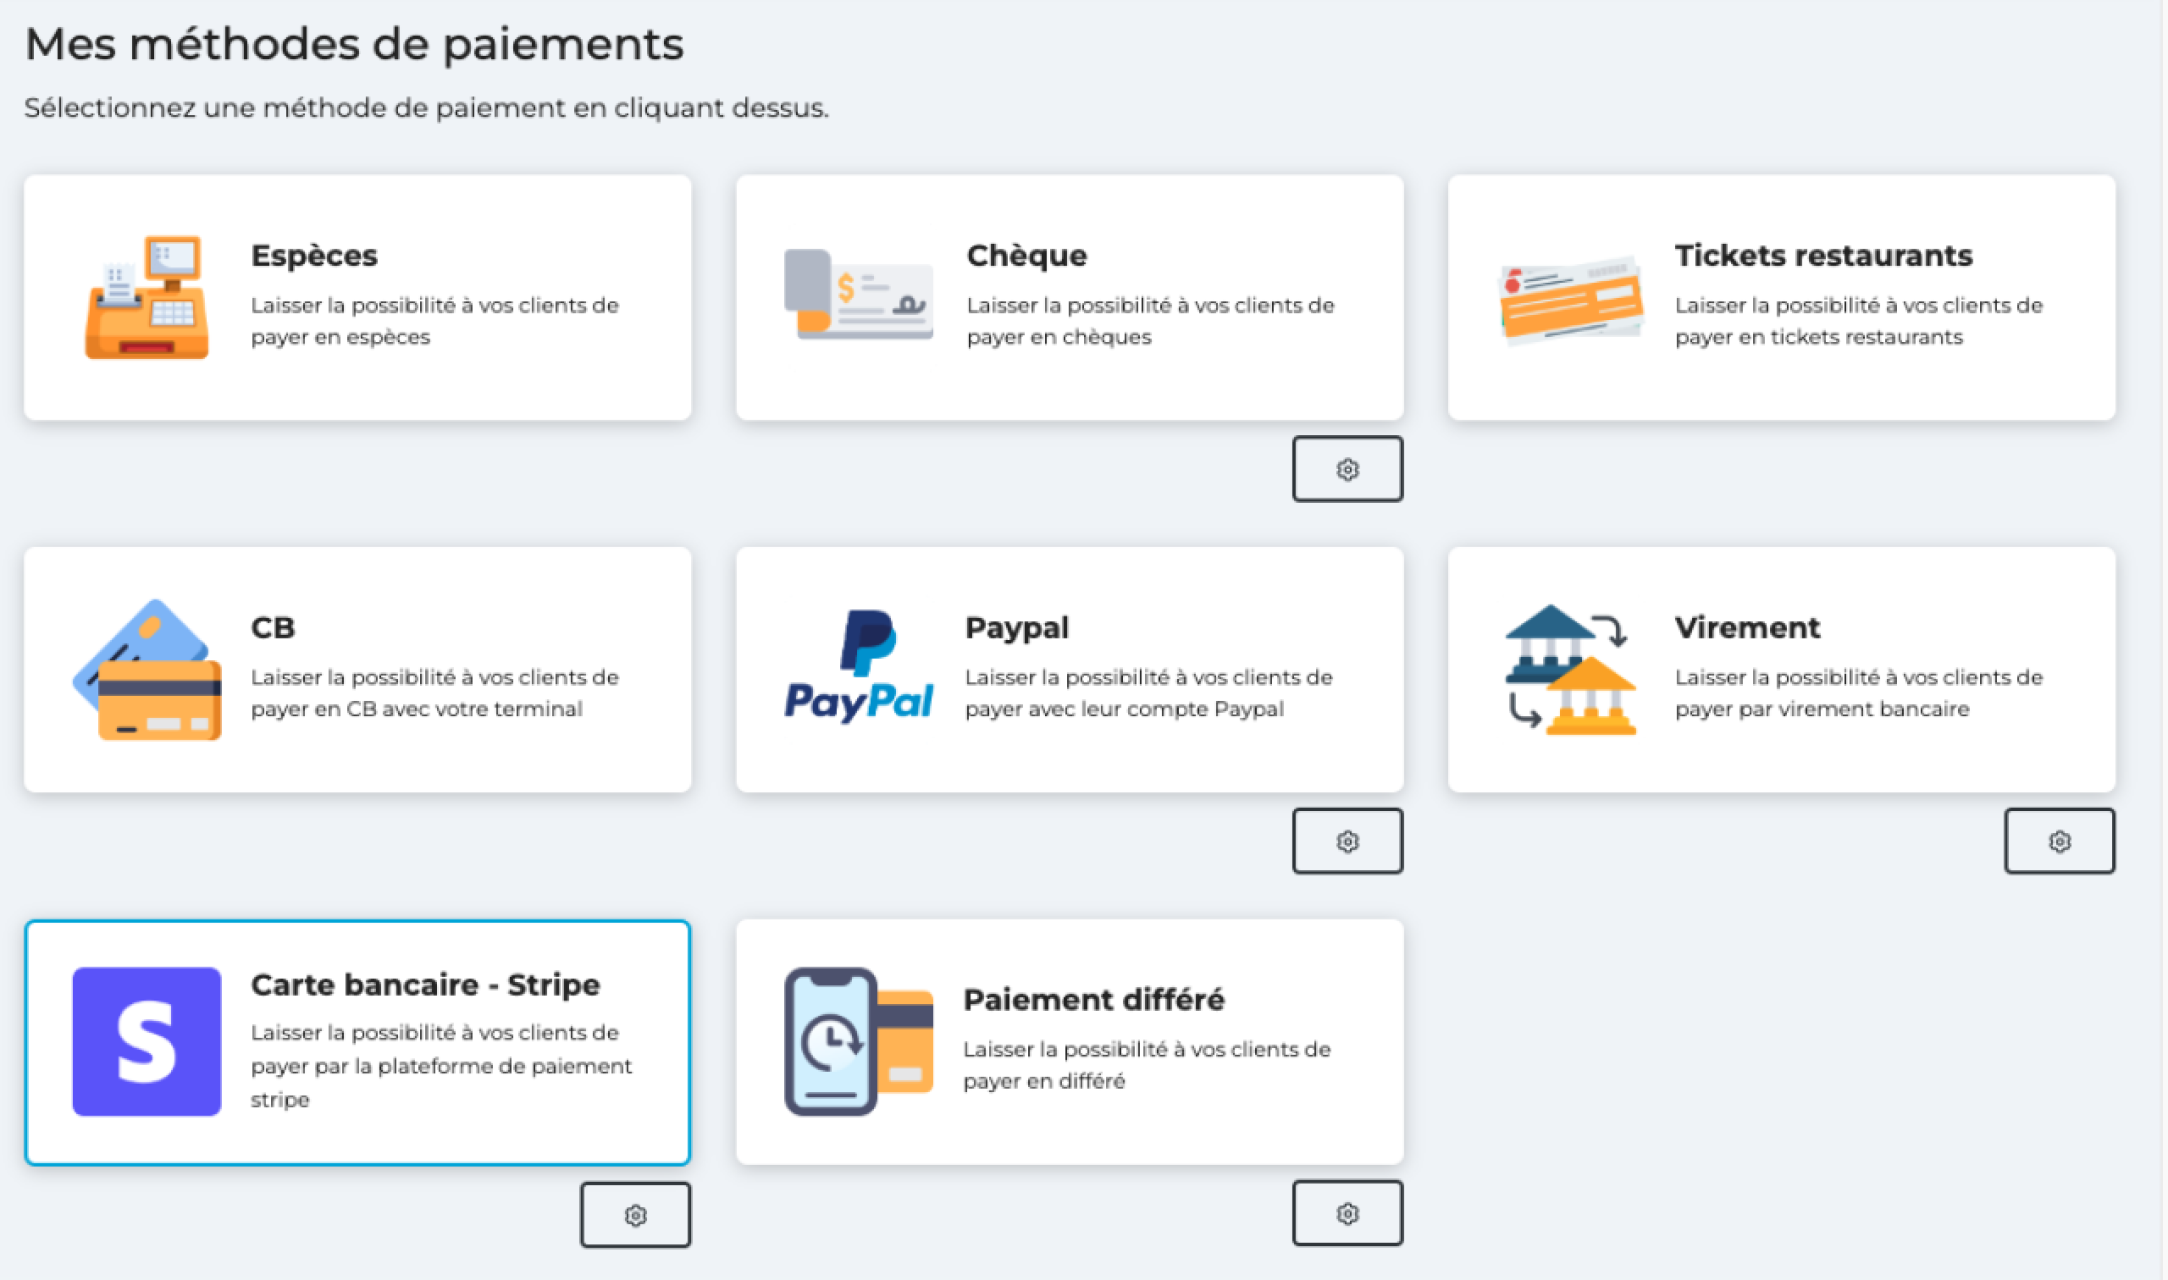Select the Espèces payment method title
Image resolution: width=2168 pixels, height=1280 pixels.
(x=314, y=255)
